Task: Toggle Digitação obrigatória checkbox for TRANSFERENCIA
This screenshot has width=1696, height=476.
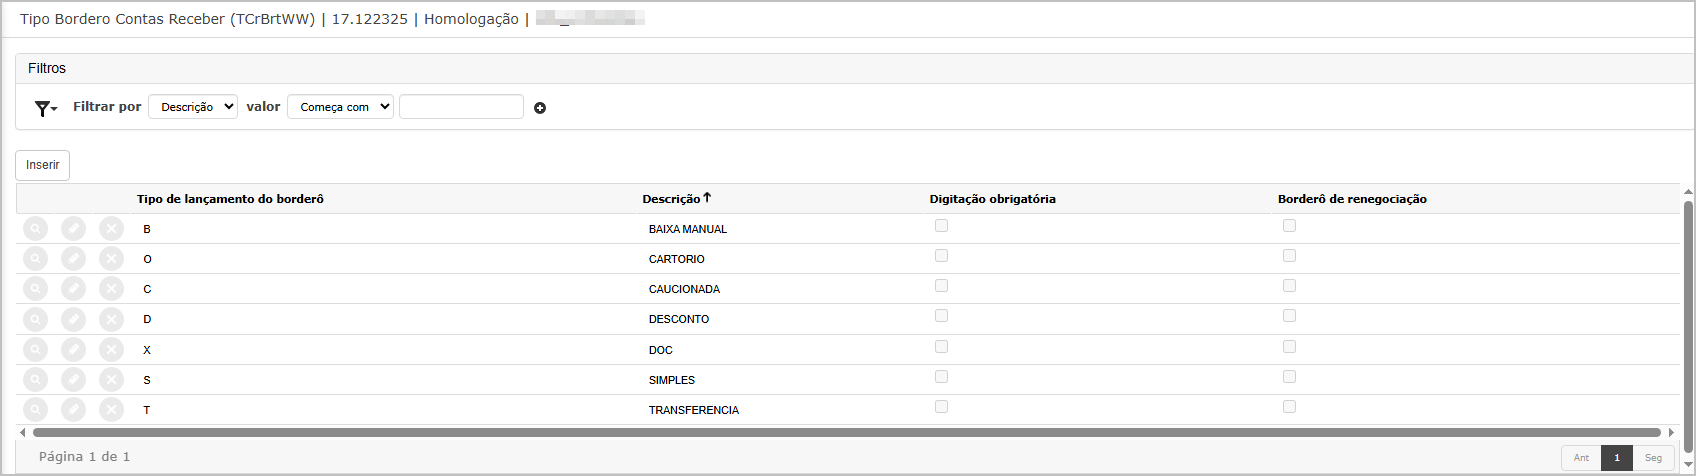Action: point(941,407)
